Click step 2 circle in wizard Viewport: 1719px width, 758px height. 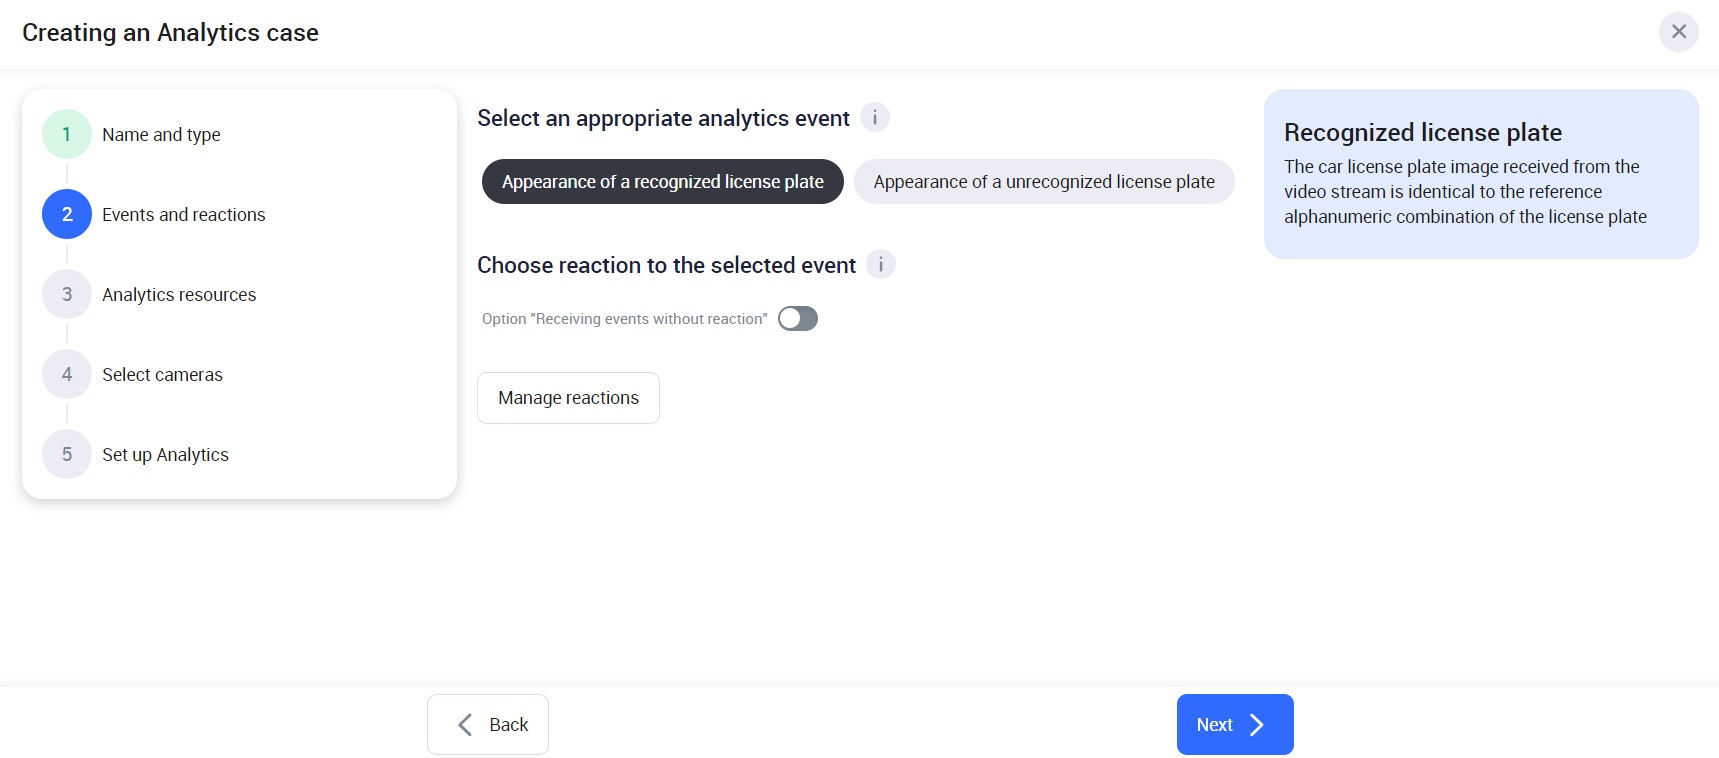[x=67, y=214]
